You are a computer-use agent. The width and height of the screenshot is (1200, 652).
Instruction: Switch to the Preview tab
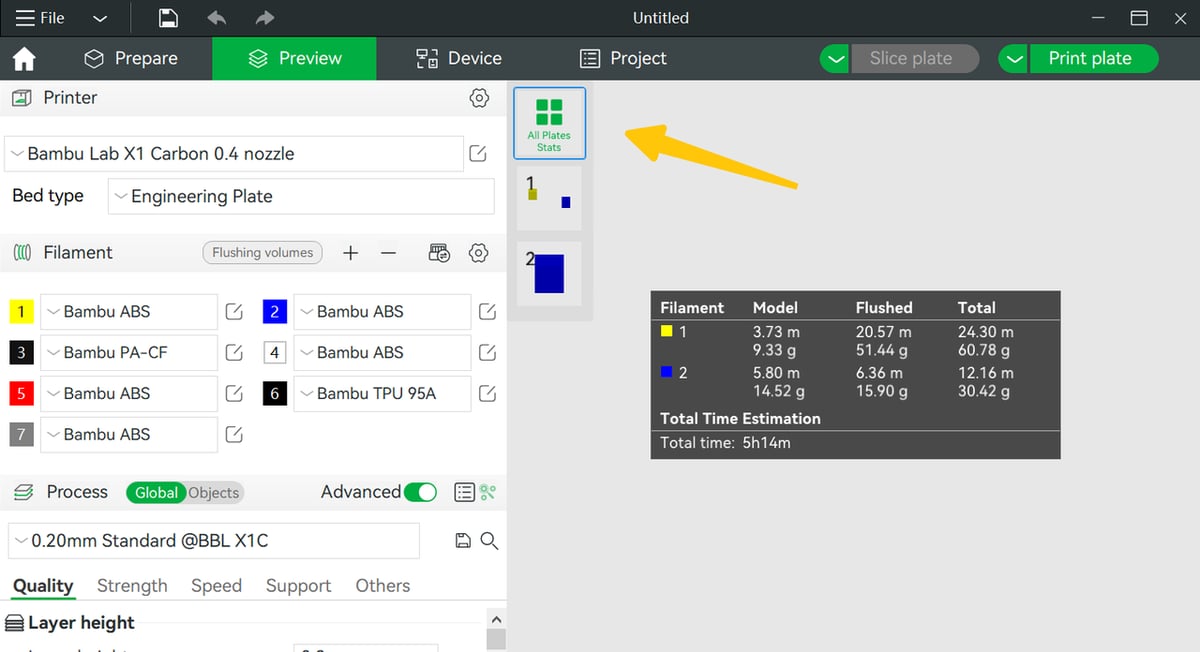pos(295,59)
